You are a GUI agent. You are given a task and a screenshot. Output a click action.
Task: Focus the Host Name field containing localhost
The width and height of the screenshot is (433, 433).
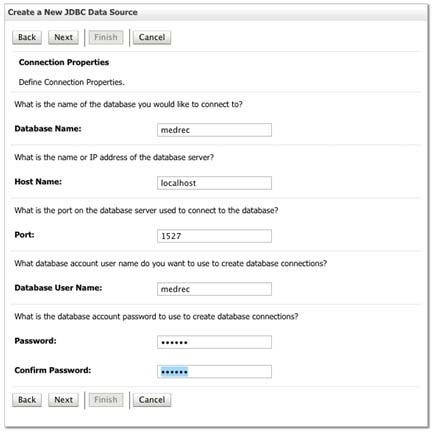pyautogui.click(x=214, y=183)
